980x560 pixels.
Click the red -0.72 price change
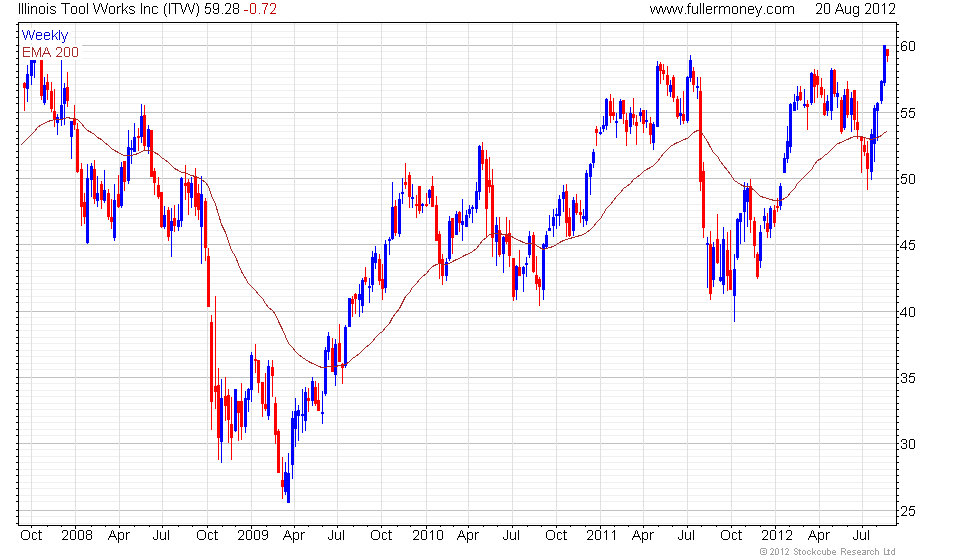pyautogui.click(x=260, y=9)
